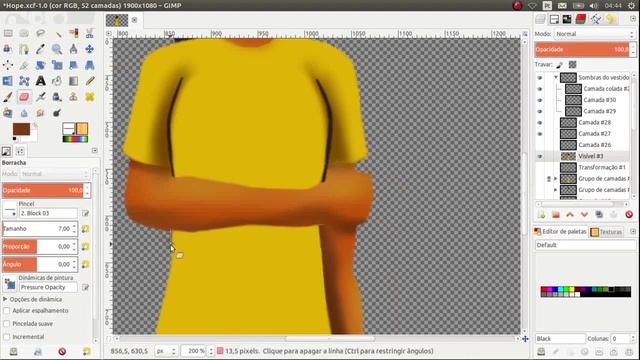This screenshot has height=360, width=640.
Task: Hide the Camada #27 layer
Action: click(540, 134)
